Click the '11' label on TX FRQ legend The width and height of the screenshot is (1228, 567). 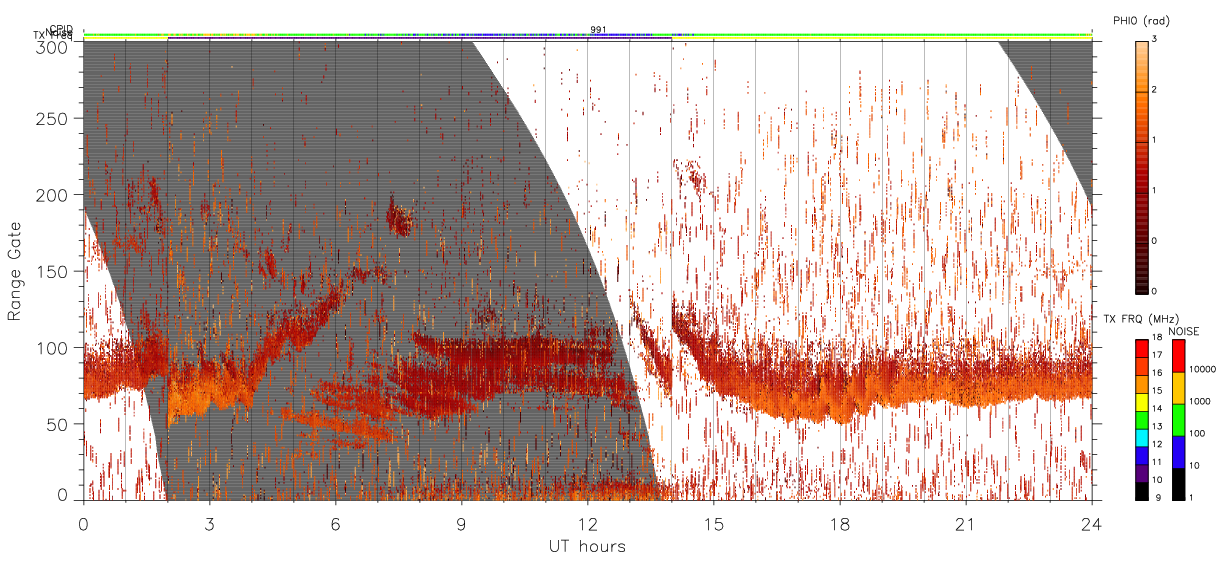point(1157,462)
